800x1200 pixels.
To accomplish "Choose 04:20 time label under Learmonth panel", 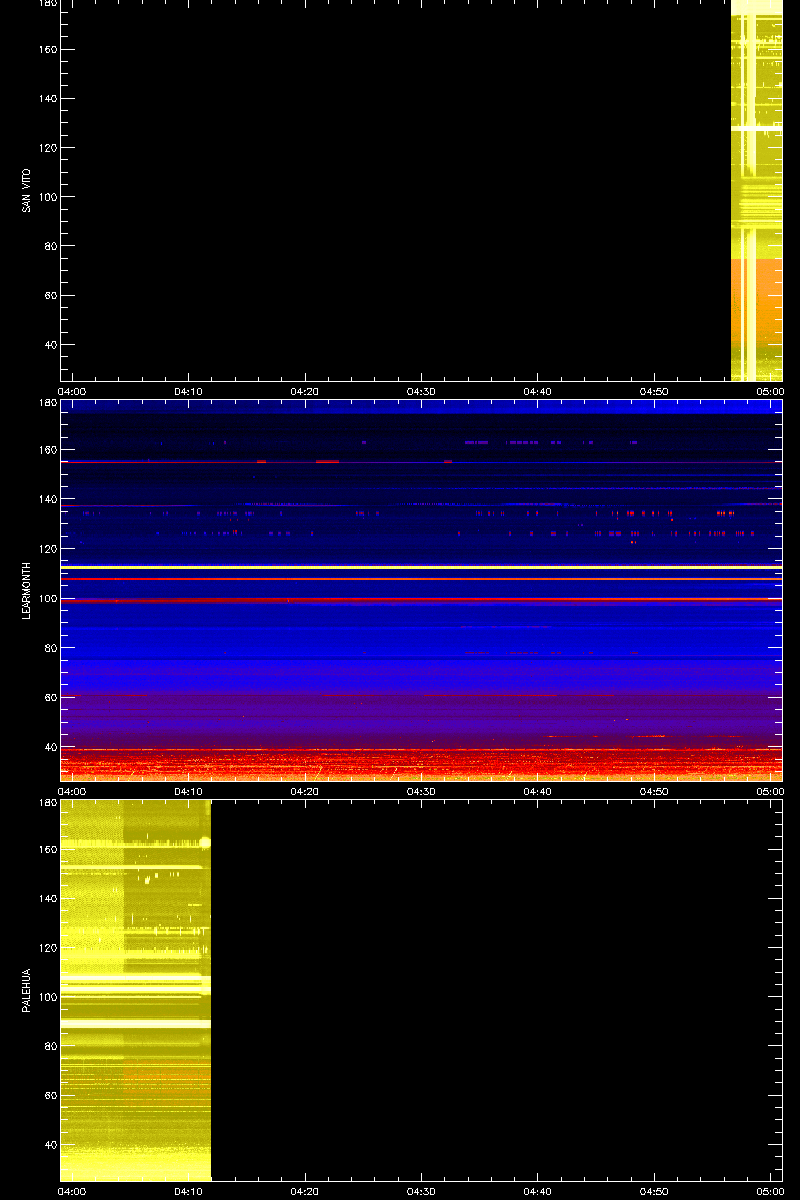I will [x=305, y=791].
